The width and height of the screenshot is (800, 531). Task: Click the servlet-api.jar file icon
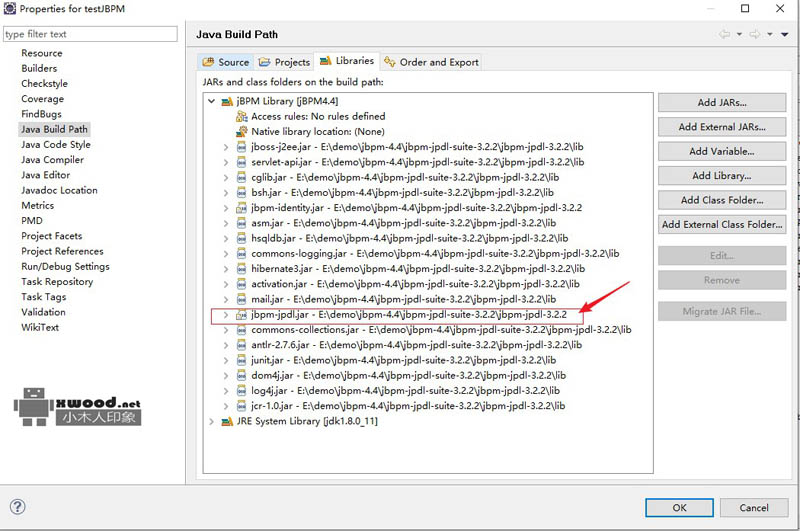pyautogui.click(x=242, y=163)
